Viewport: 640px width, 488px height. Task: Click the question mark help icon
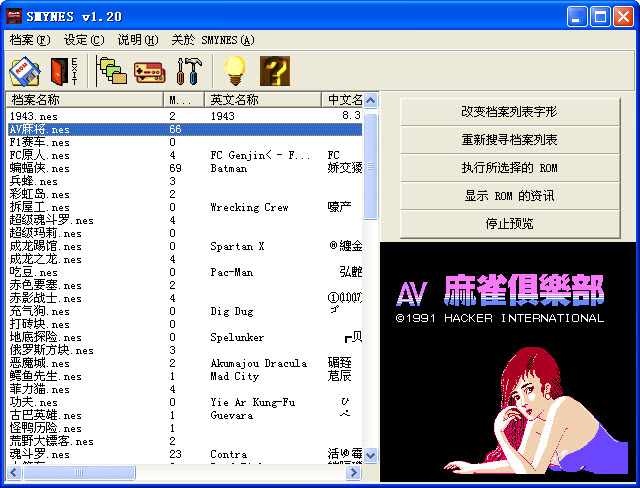pos(275,71)
